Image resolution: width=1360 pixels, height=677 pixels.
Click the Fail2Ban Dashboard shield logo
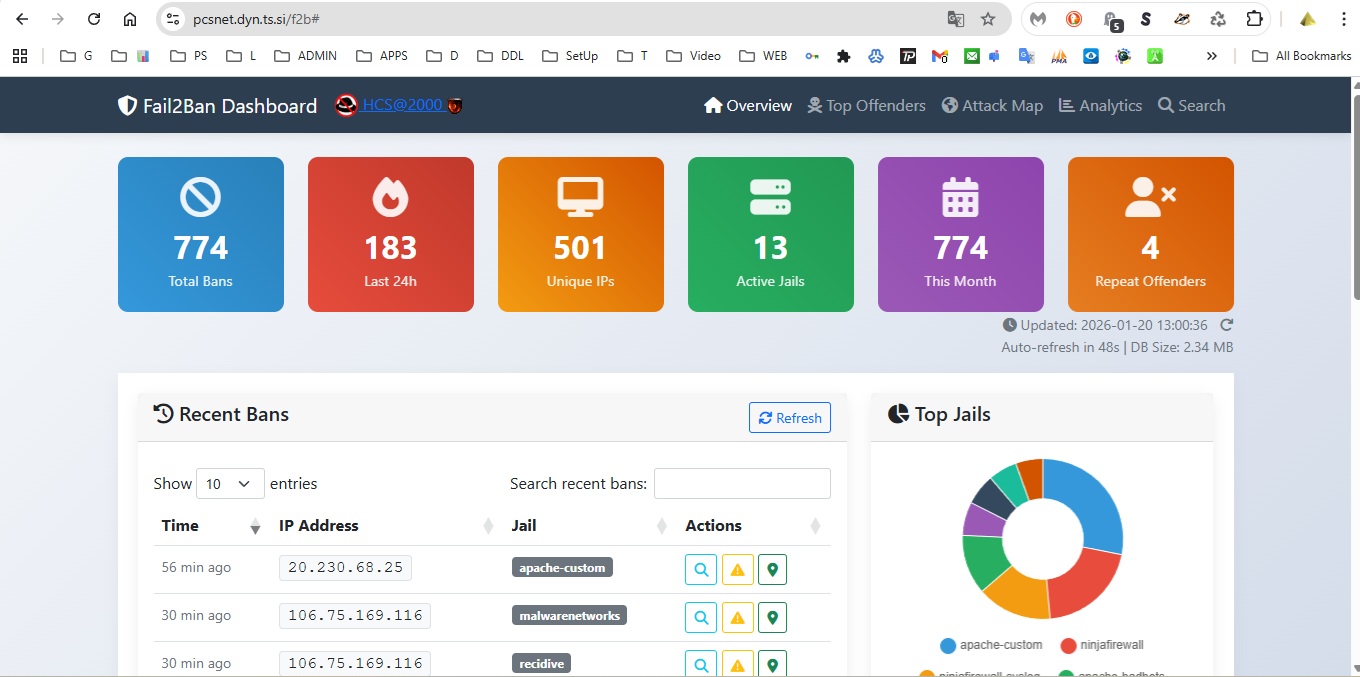(127, 106)
